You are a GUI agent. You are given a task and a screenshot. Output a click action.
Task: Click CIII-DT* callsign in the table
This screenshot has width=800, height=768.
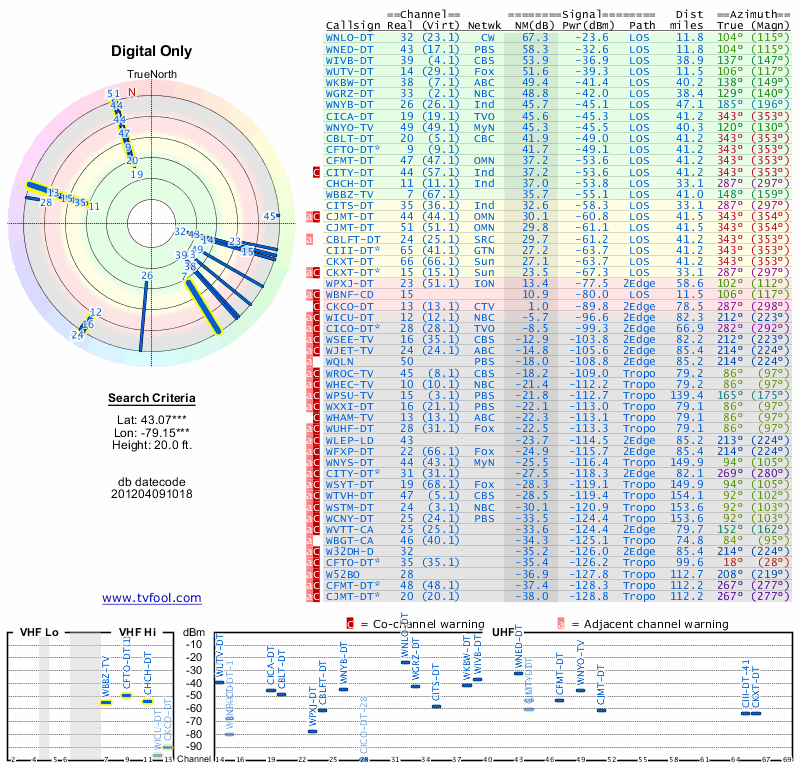[353, 250]
